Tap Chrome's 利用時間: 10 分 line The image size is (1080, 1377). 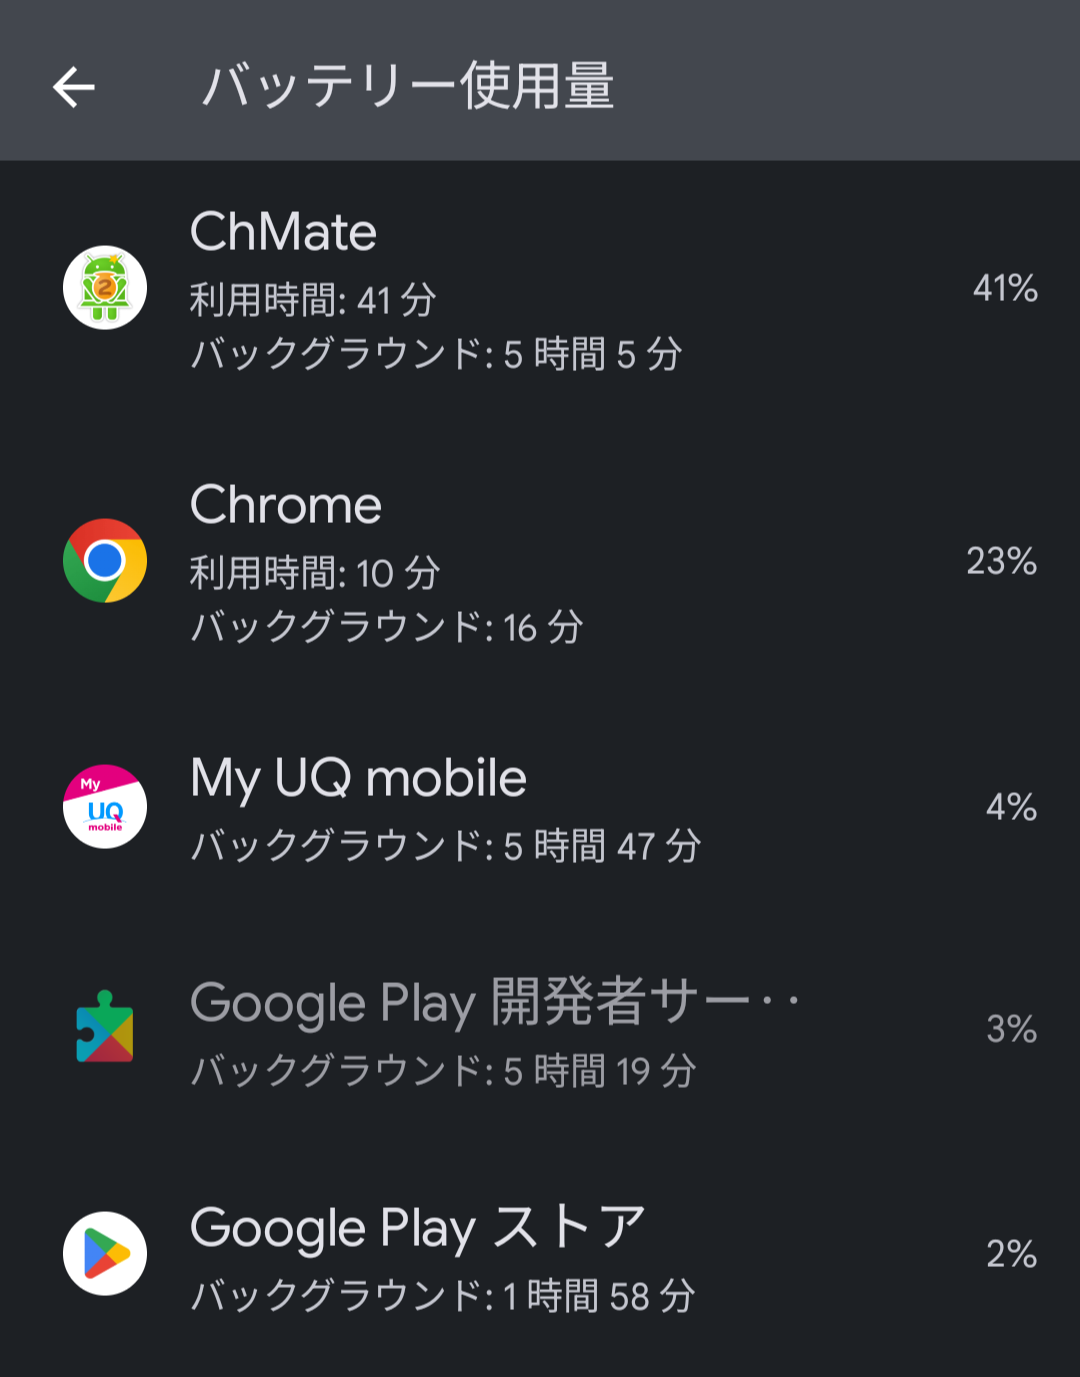click(x=315, y=574)
